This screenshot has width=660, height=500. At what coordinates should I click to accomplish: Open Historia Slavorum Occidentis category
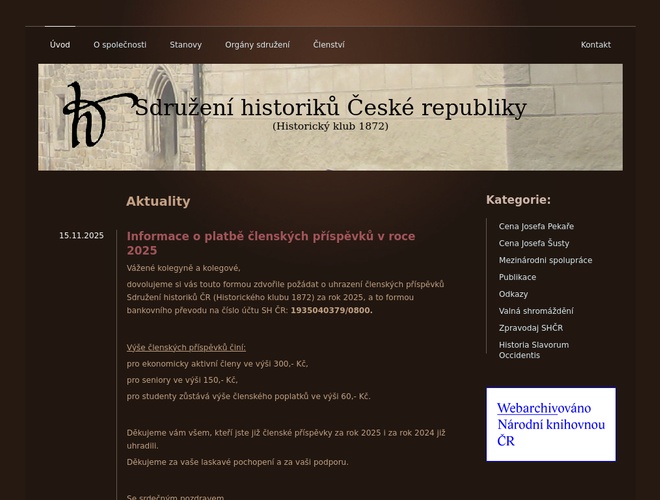point(533,350)
